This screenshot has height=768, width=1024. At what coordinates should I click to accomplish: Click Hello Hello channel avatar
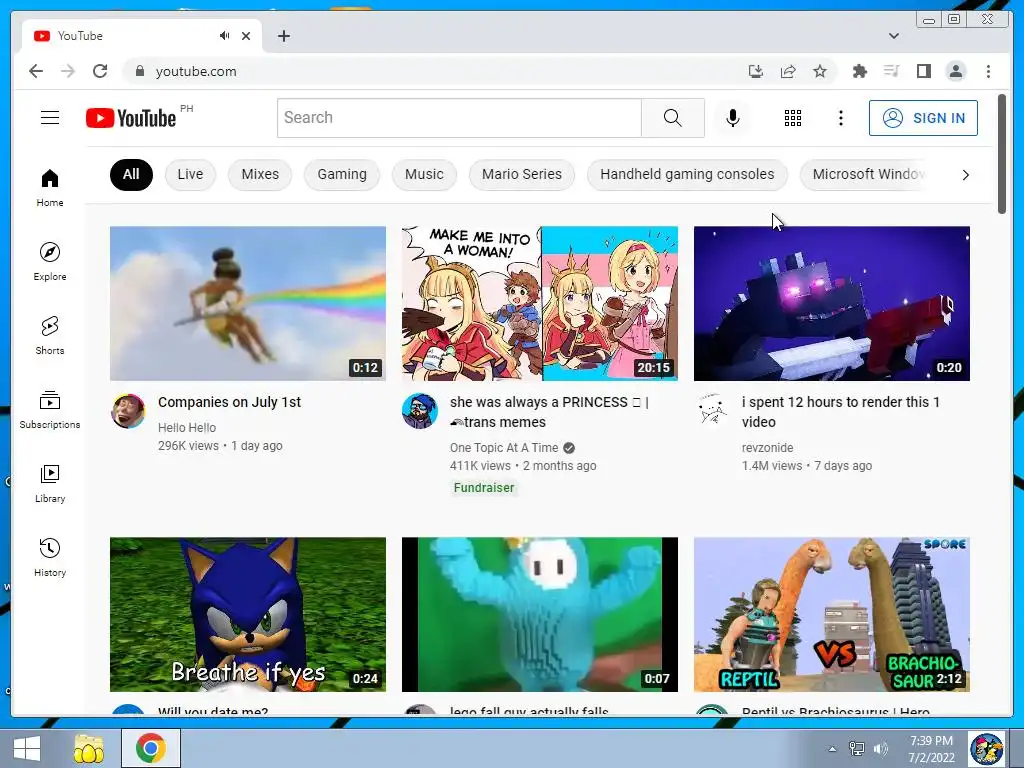(128, 411)
